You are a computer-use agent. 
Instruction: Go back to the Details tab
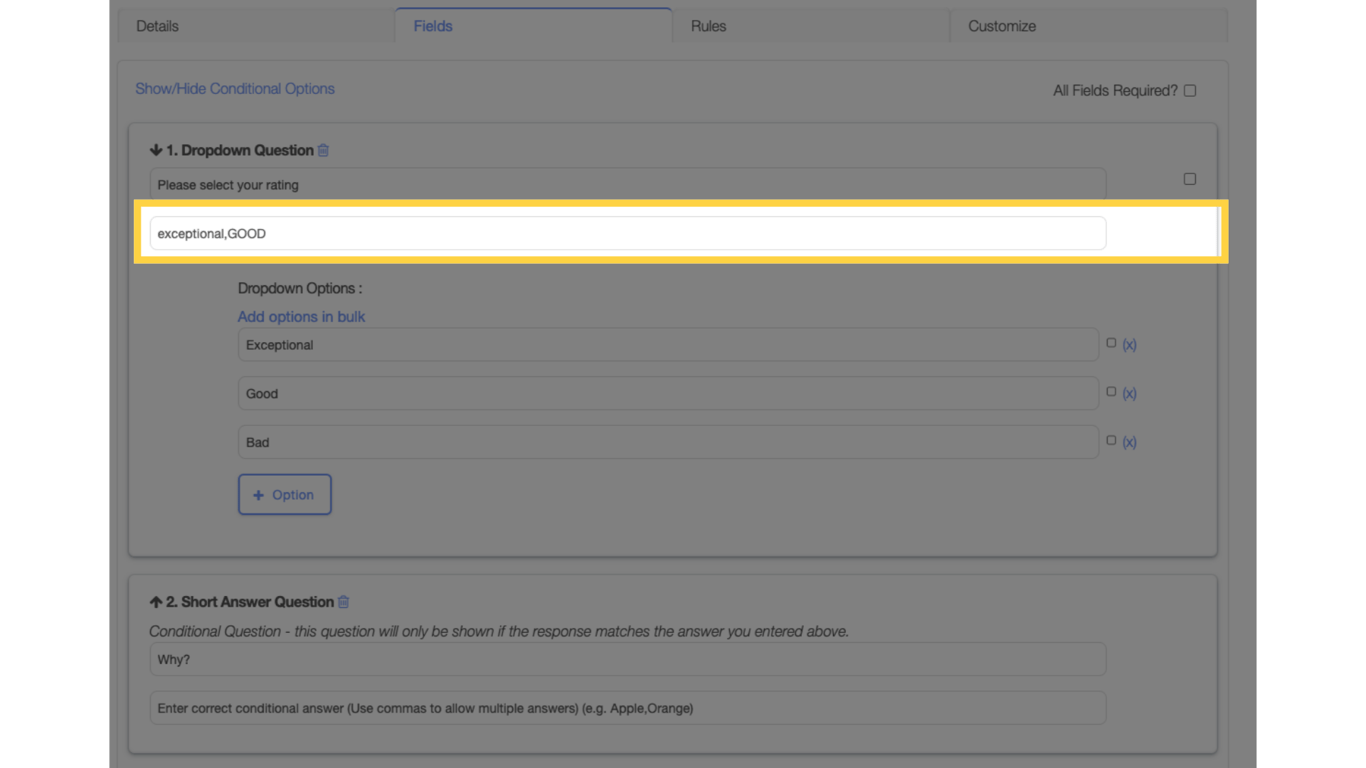(x=157, y=26)
